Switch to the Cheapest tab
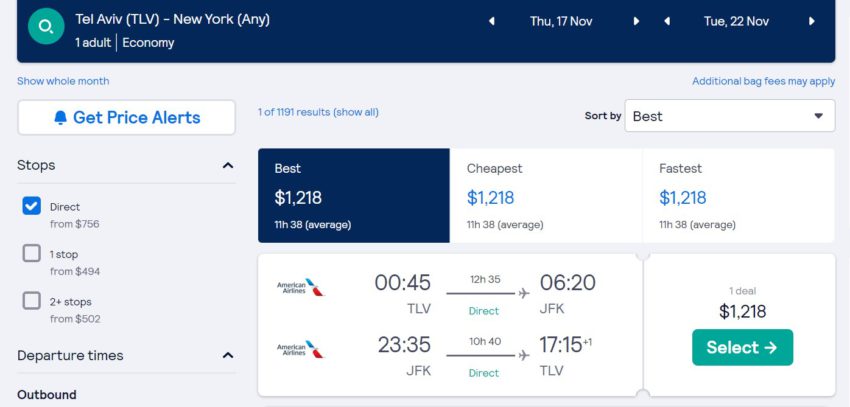This screenshot has width=850, height=407. pyautogui.click(x=546, y=196)
